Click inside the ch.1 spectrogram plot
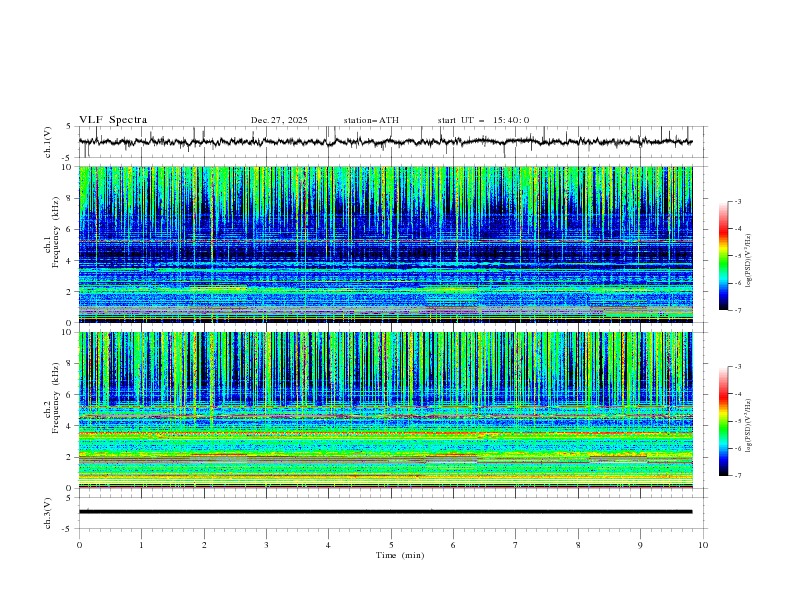 coord(390,245)
